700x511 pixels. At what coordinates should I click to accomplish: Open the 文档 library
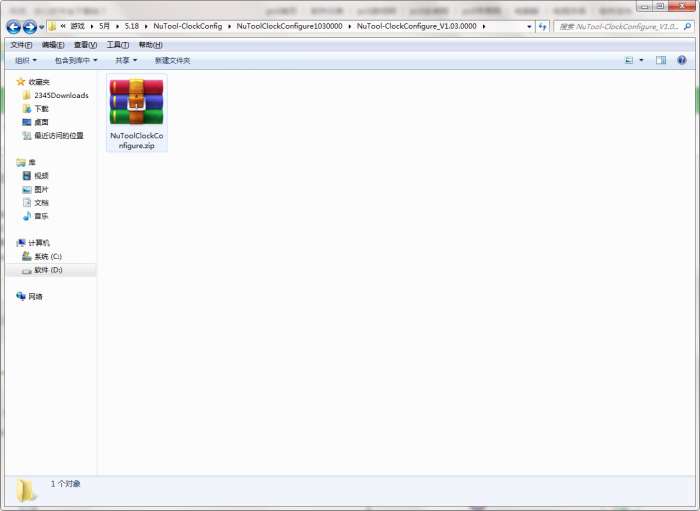click(35, 203)
